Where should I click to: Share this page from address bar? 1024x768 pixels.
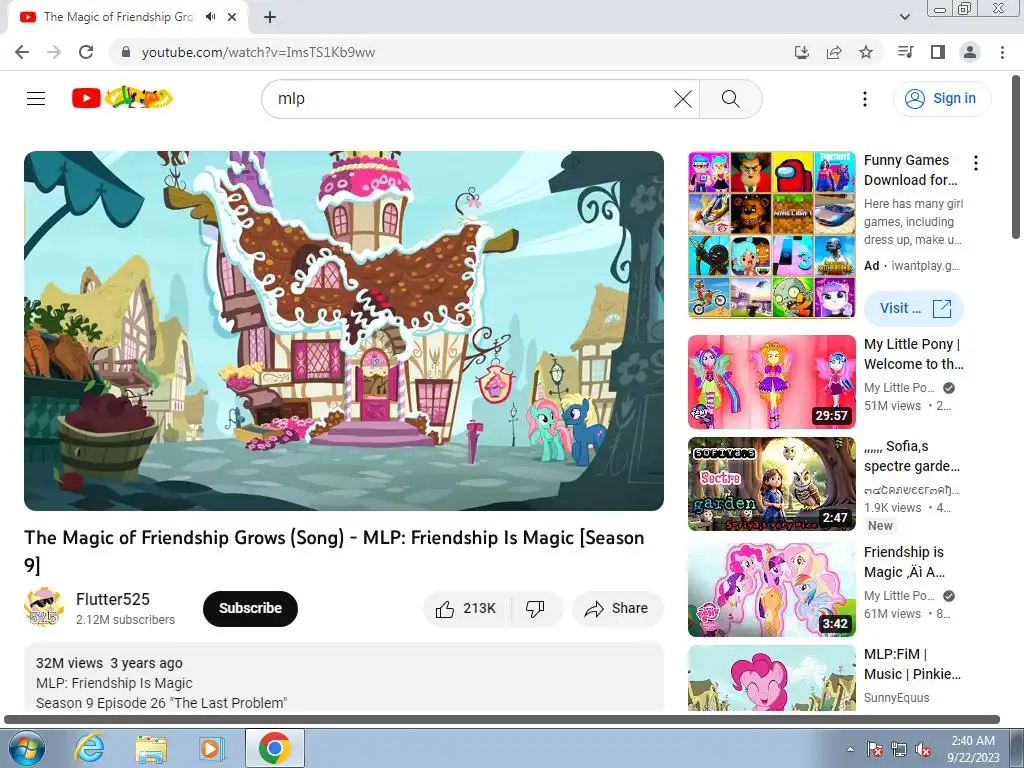click(x=834, y=52)
